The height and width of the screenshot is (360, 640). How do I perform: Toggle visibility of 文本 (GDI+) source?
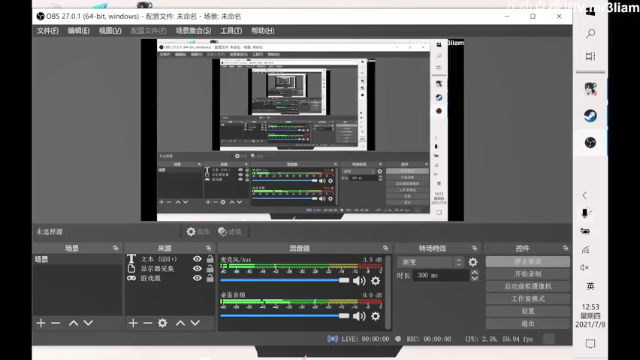(x=197, y=259)
